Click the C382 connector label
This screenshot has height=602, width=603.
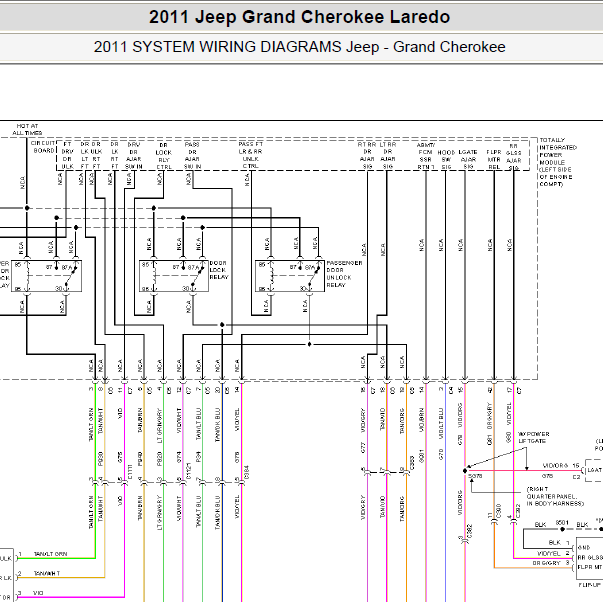(469, 531)
